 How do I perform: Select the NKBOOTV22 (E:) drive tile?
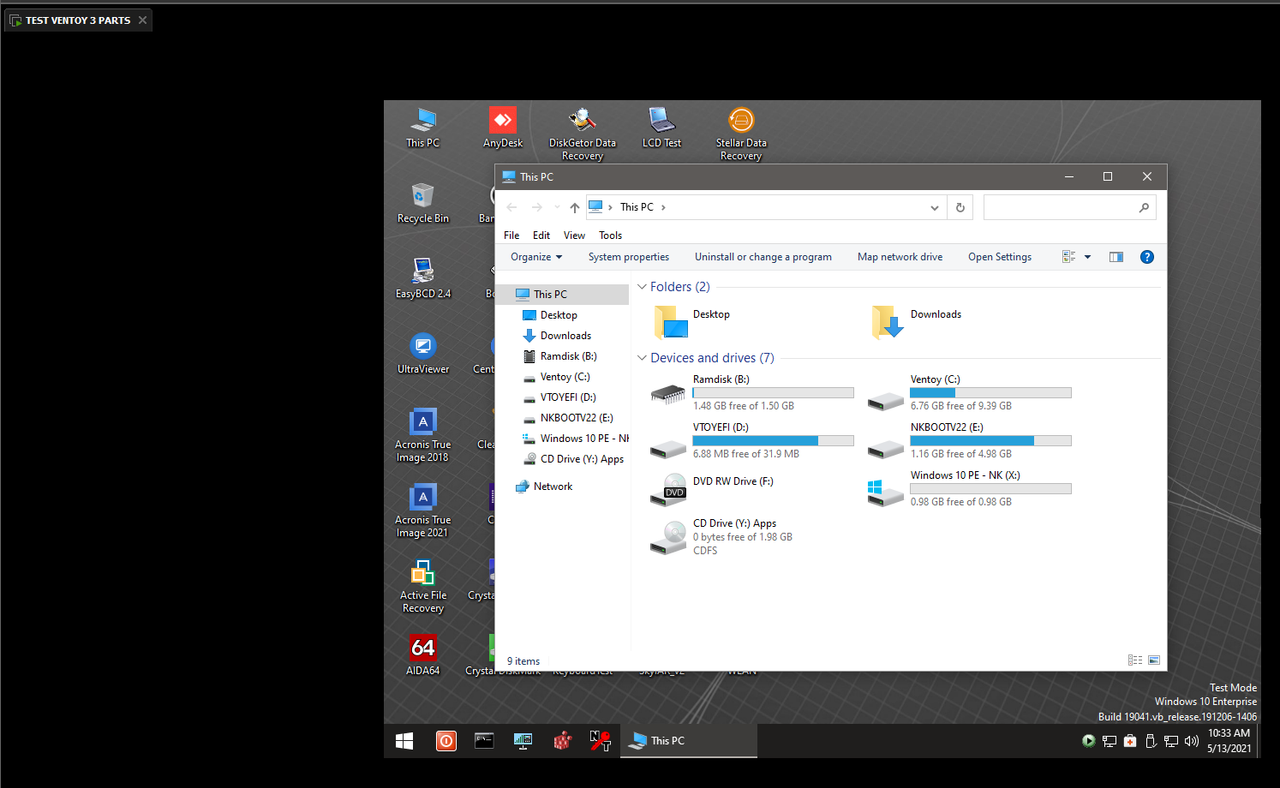[969, 440]
